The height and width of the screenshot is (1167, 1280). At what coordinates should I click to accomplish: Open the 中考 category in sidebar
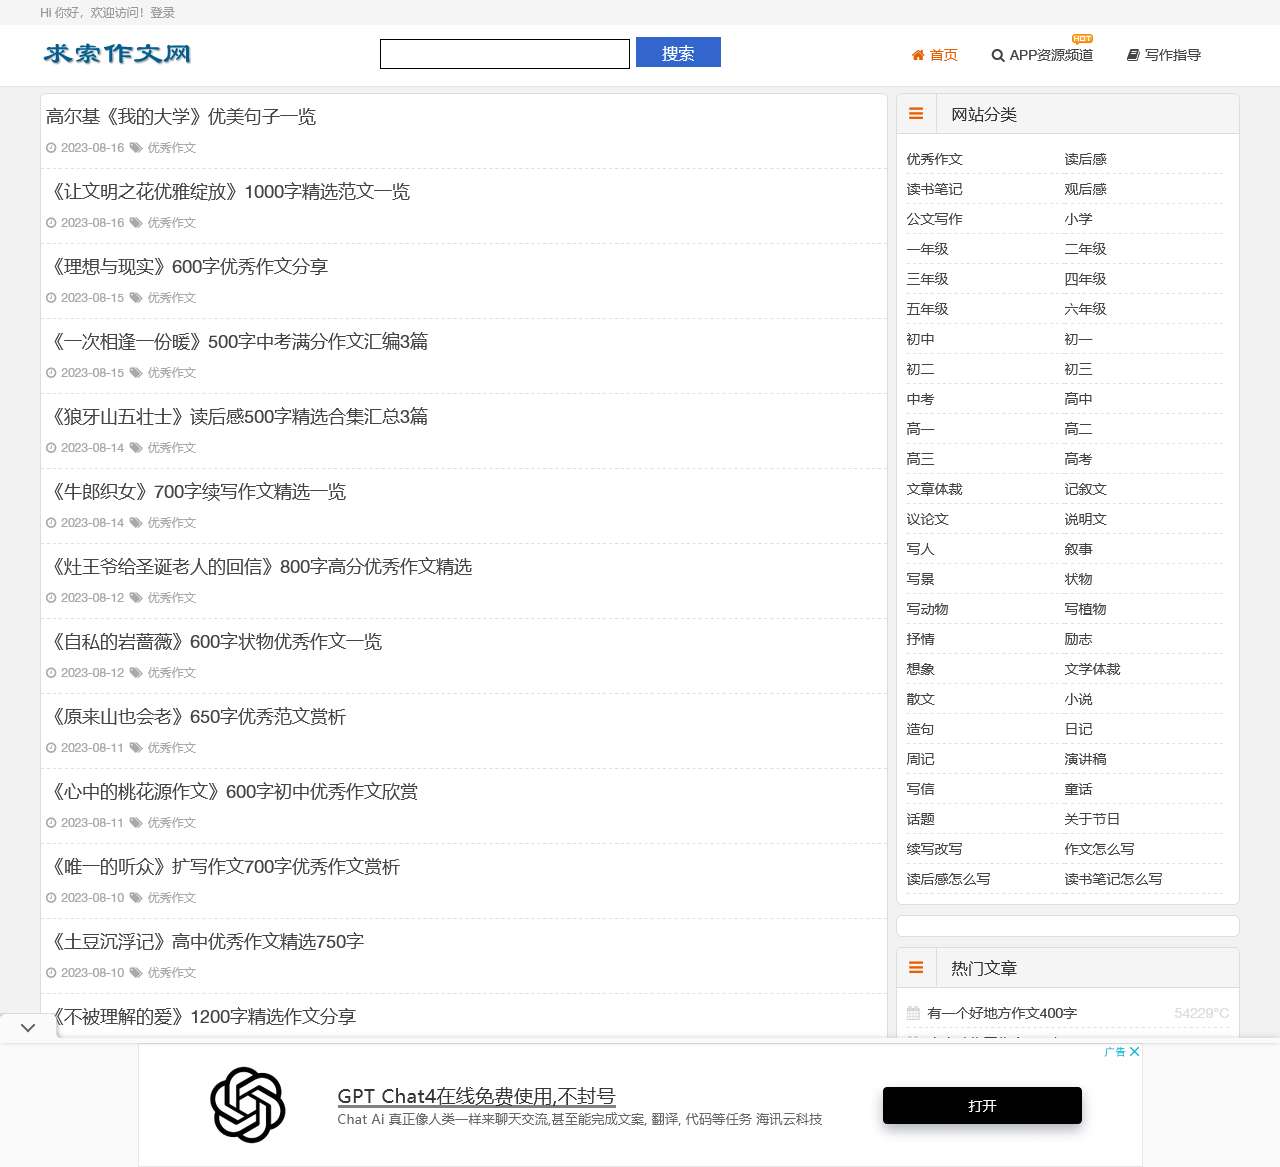click(x=920, y=399)
